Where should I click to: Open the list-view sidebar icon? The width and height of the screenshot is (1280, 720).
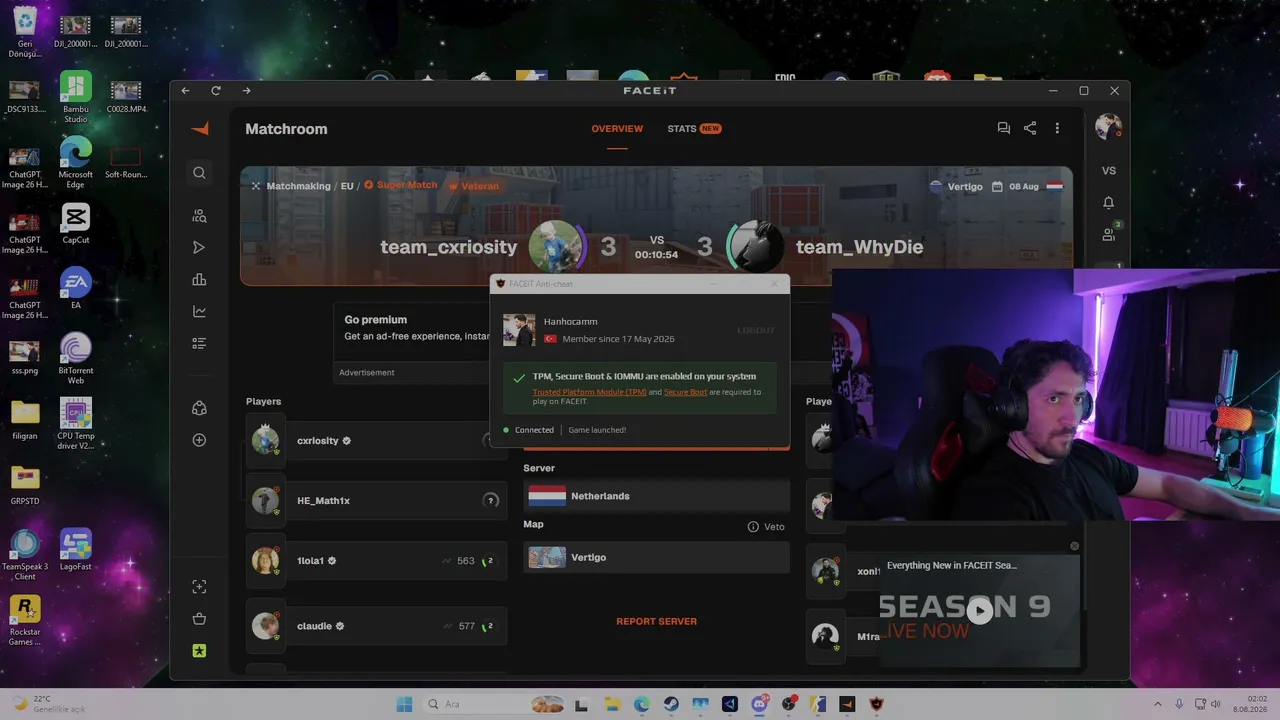[x=199, y=344]
